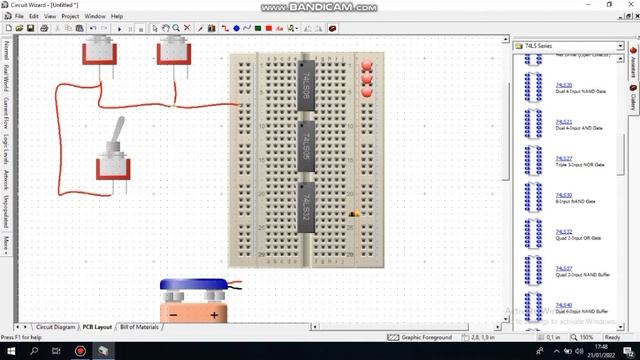The height and width of the screenshot is (360, 640).
Task: Select the blue pad tool
Action: click(236, 28)
